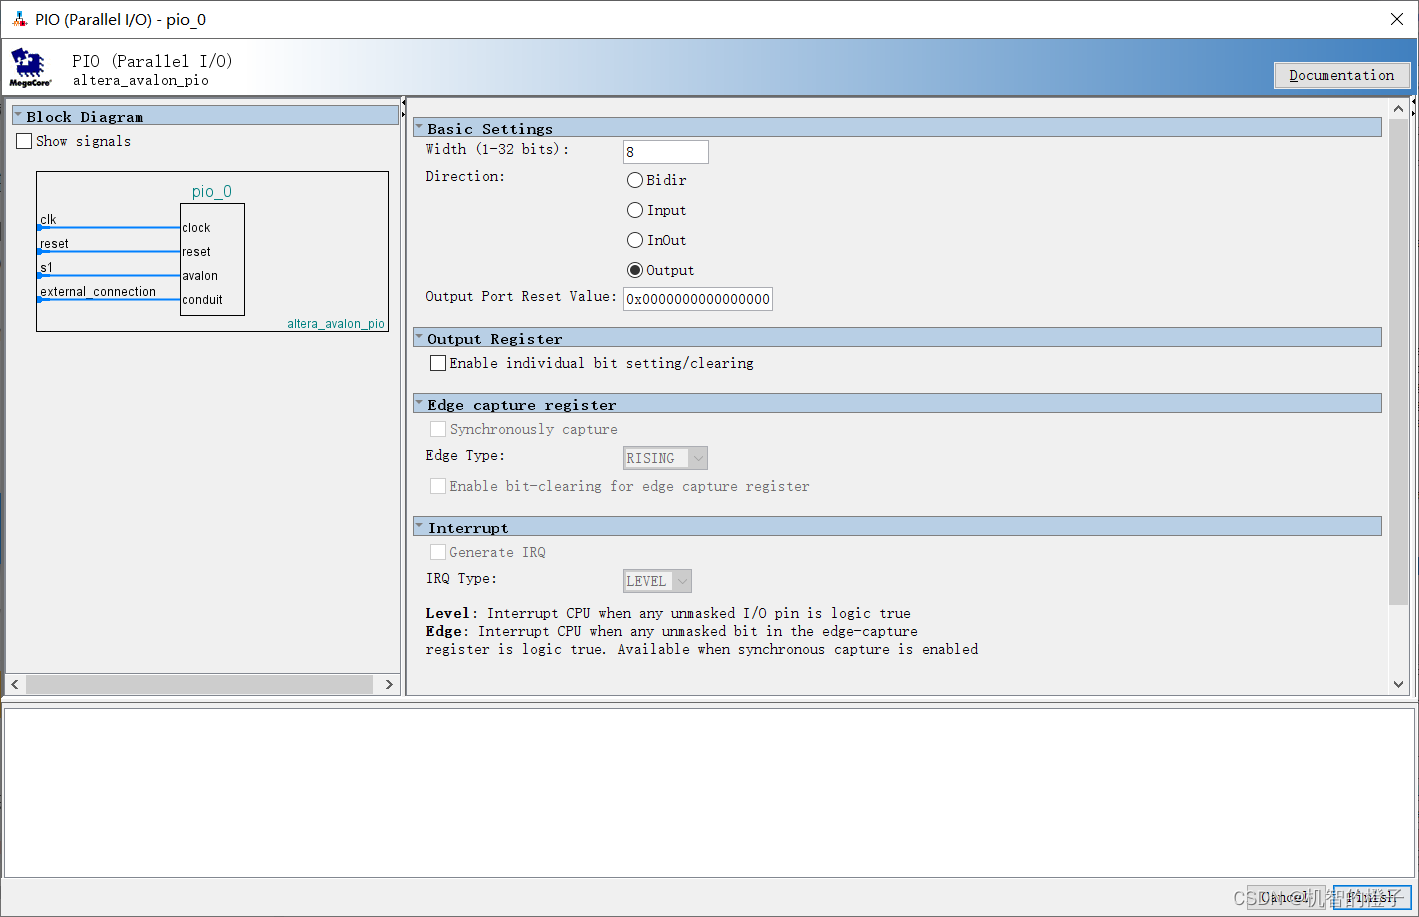Toggle bit-clearing for edge capture register
Viewport: 1419px width, 917px height.
point(438,486)
